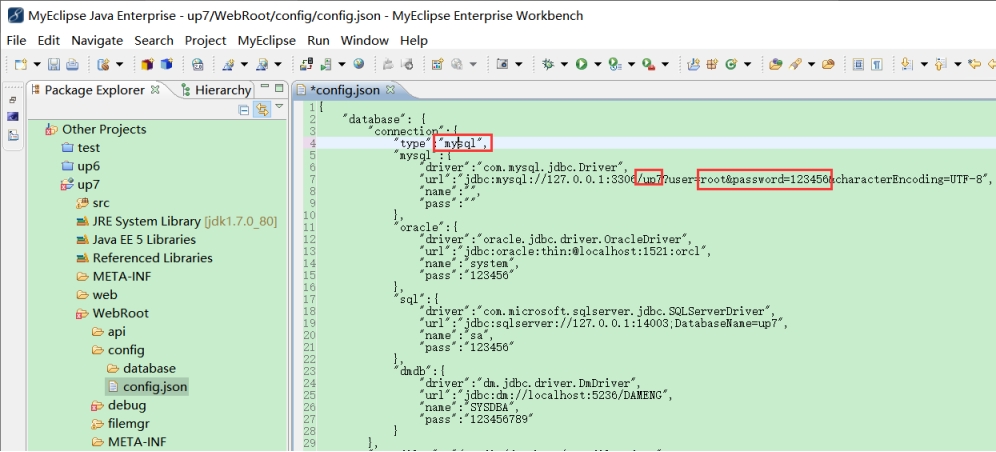Switch to the Hierarchy tab

point(216,90)
